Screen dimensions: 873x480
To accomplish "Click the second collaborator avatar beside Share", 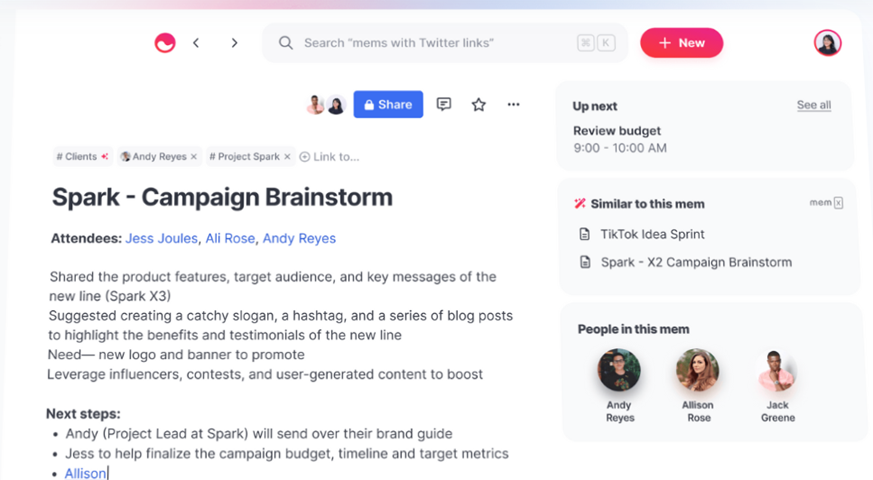I will [x=336, y=105].
